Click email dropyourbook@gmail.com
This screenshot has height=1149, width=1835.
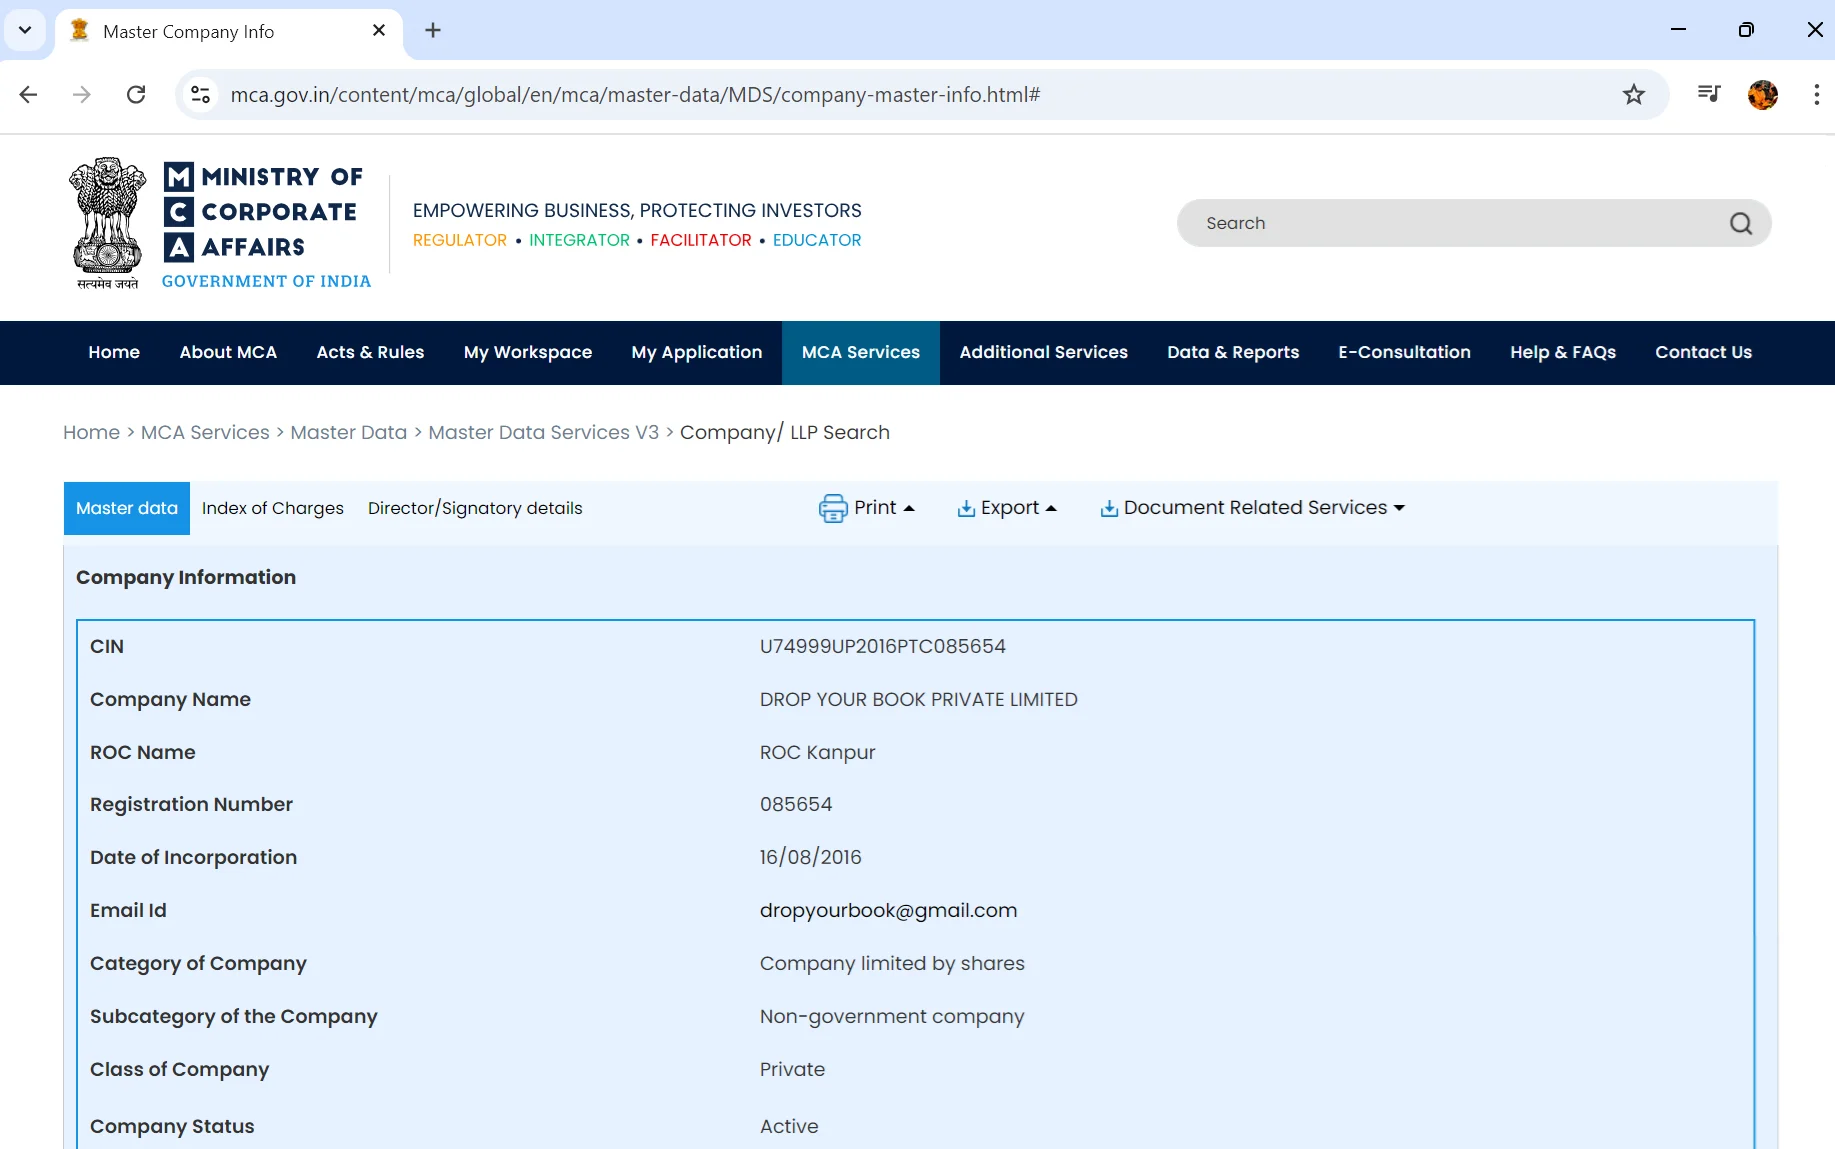(x=888, y=911)
